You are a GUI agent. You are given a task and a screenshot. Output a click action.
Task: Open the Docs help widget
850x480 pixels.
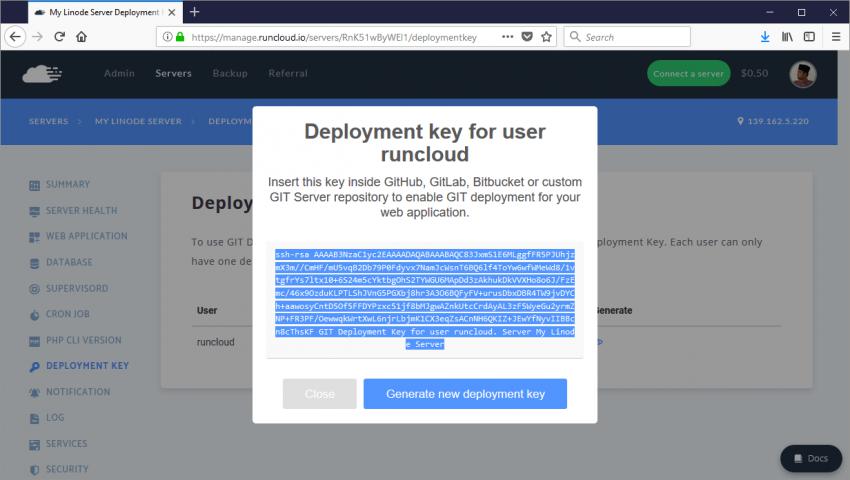(x=811, y=459)
